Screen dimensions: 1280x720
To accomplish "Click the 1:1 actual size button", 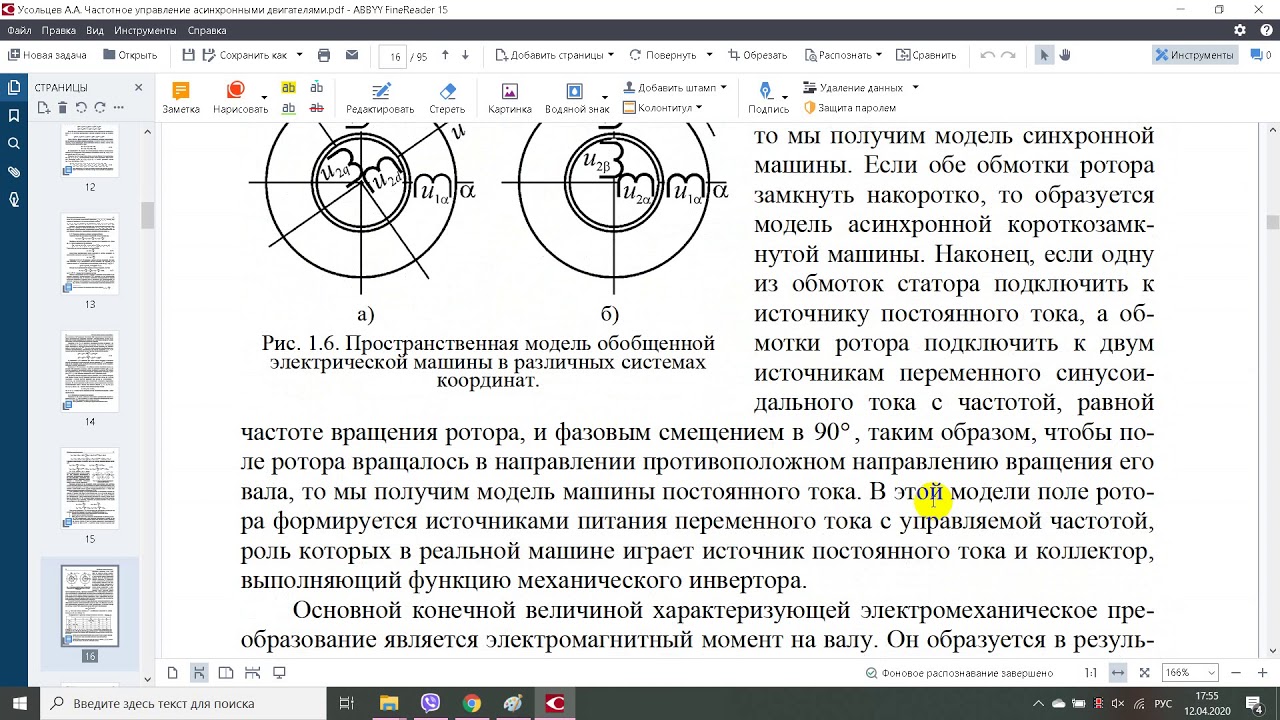I will point(1091,673).
